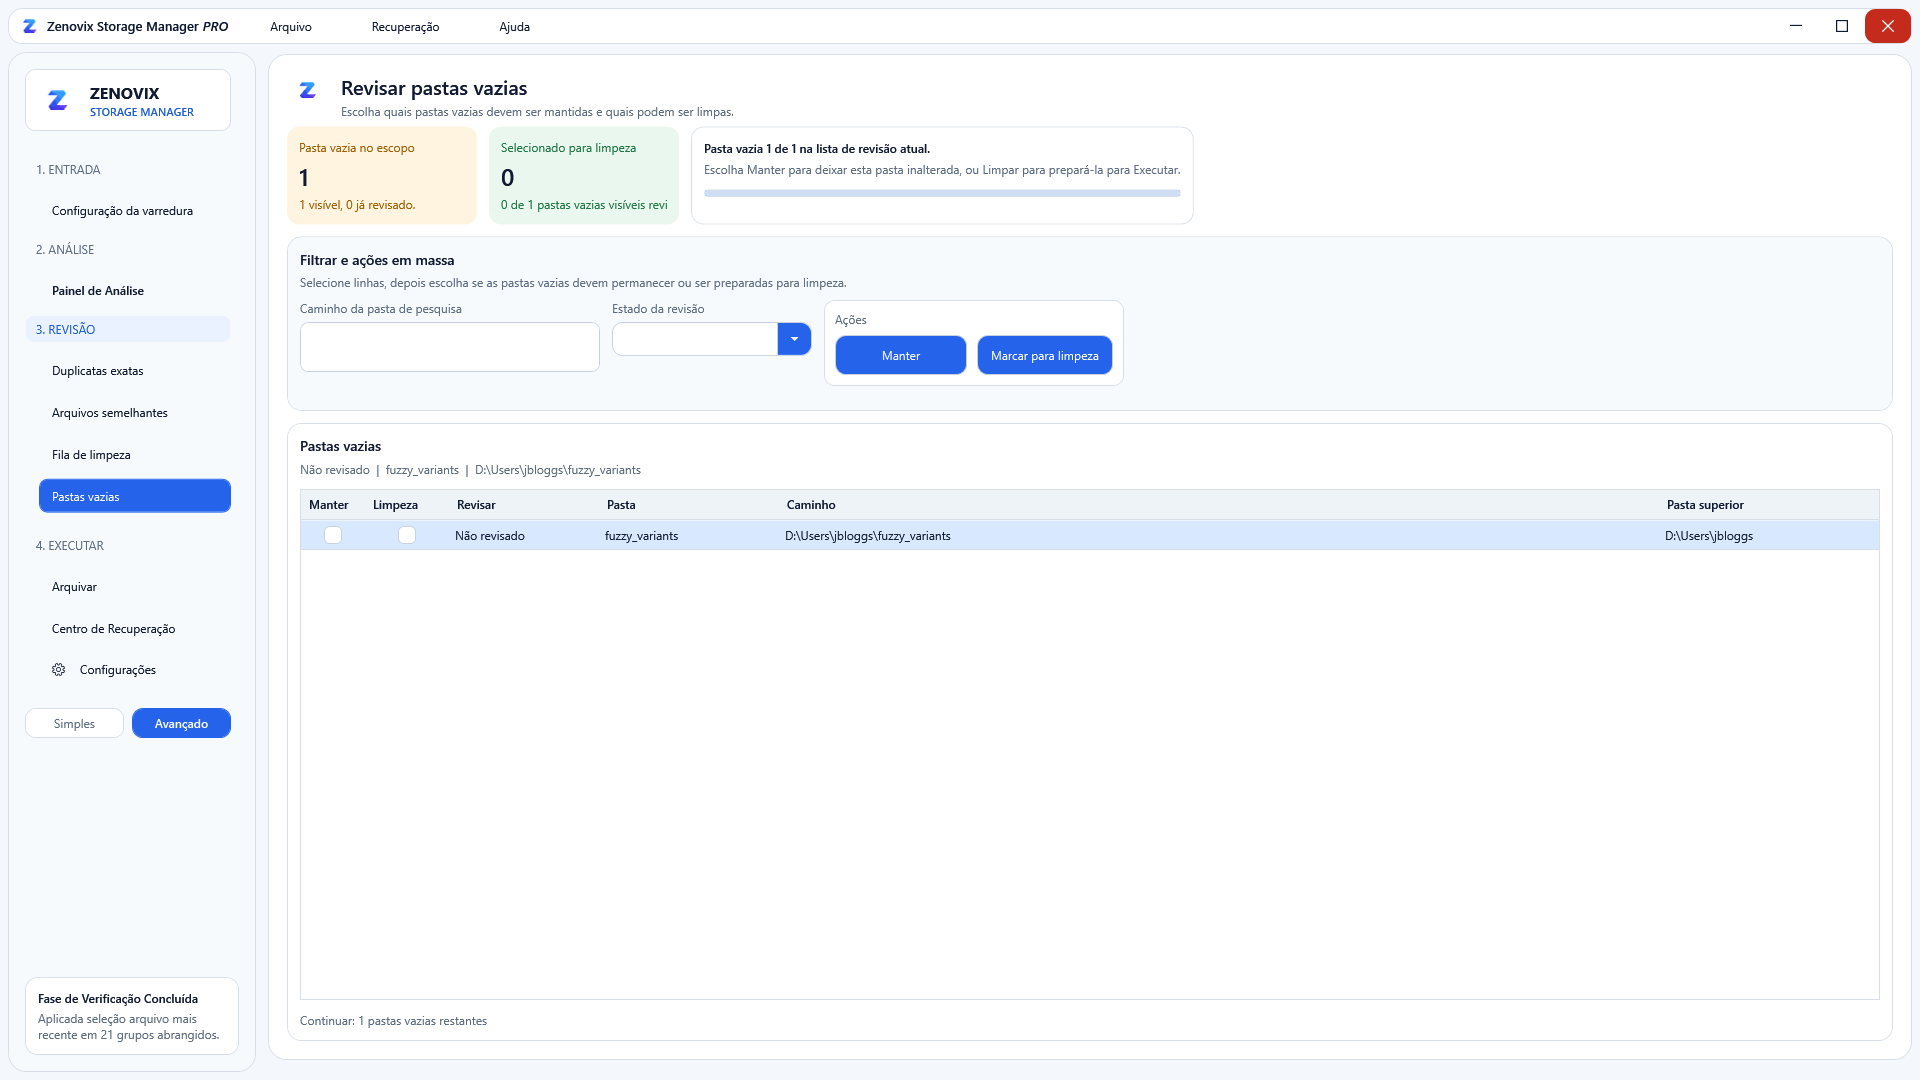This screenshot has height=1080, width=1920.
Task: Open the Recuperação menu
Action: 405,27
